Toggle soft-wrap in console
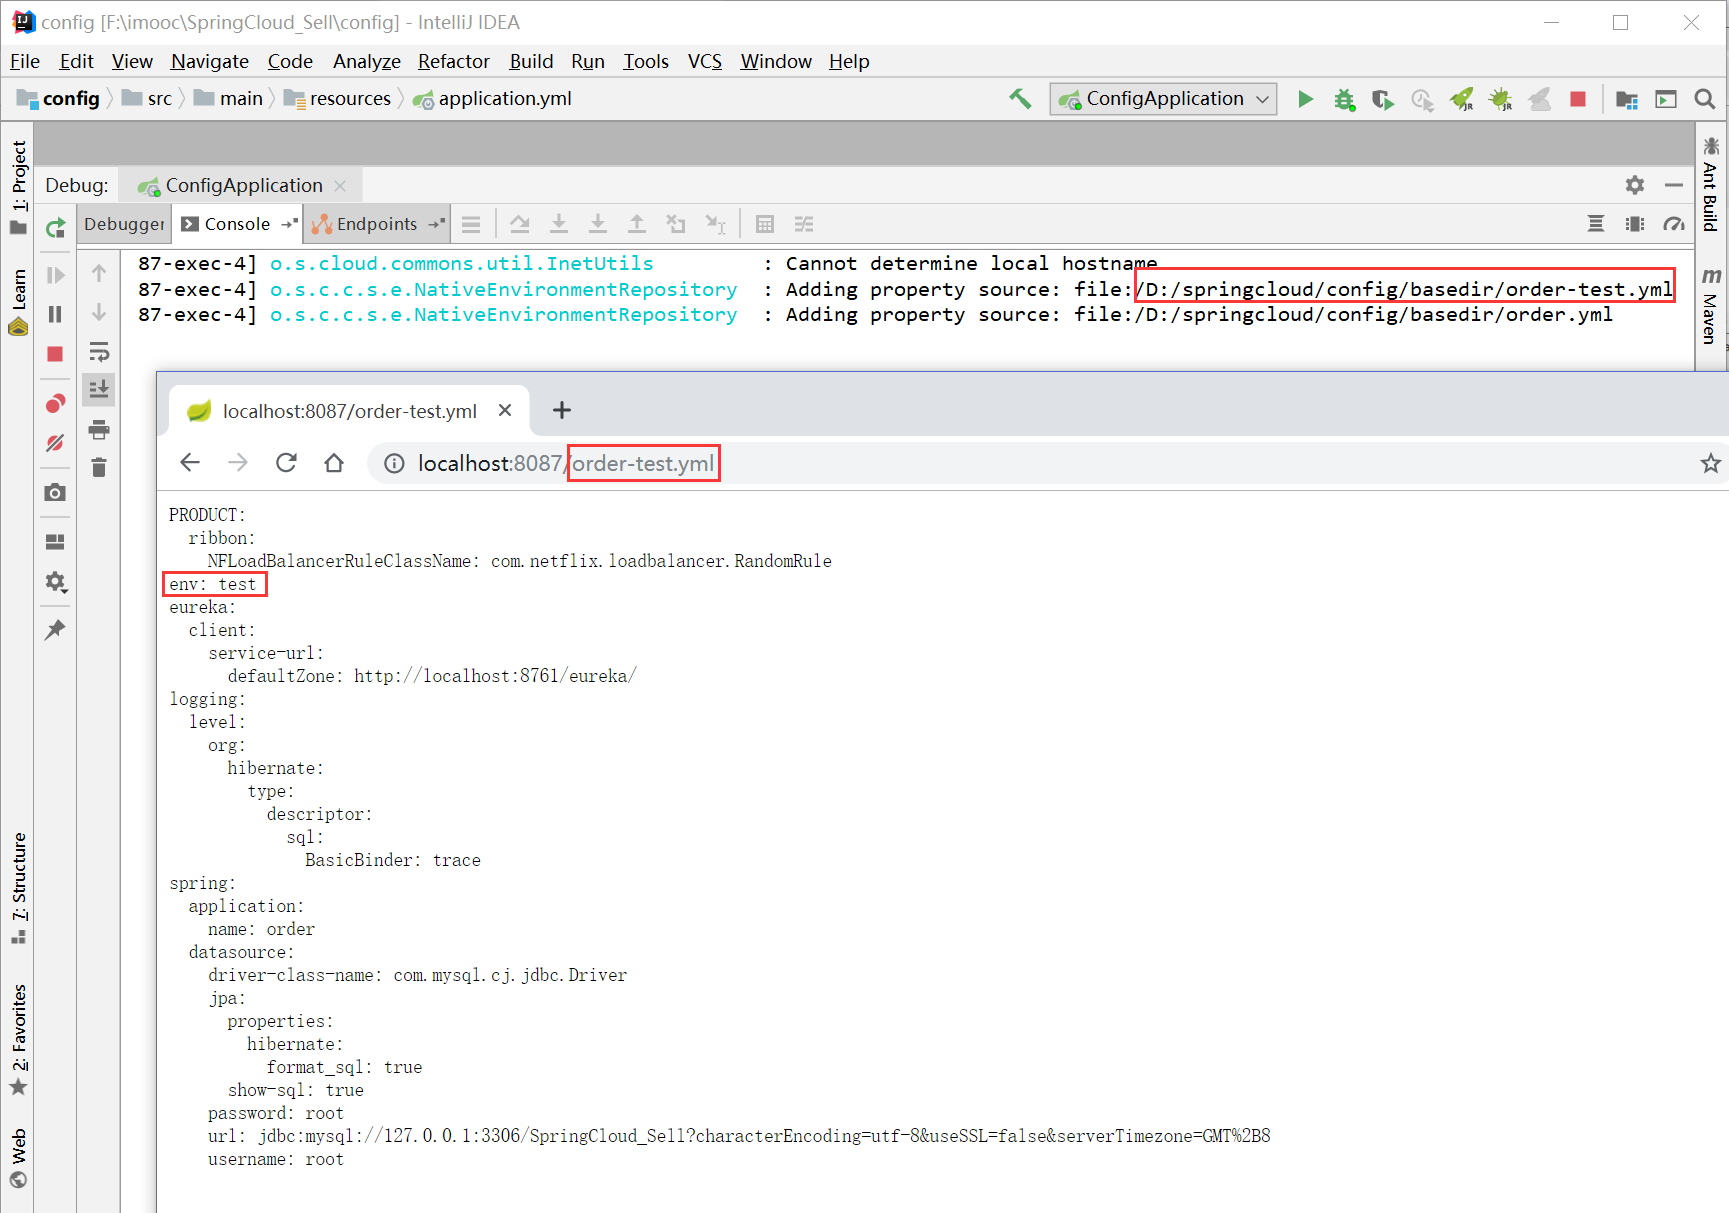This screenshot has height=1213, width=1729. tap(99, 351)
